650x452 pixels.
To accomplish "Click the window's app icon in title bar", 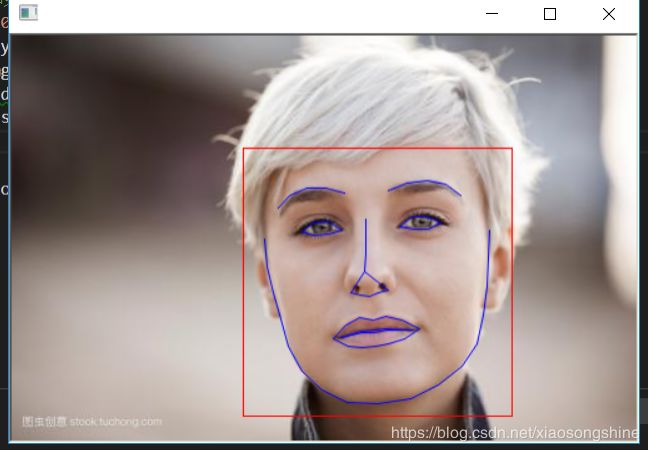I will point(28,12).
